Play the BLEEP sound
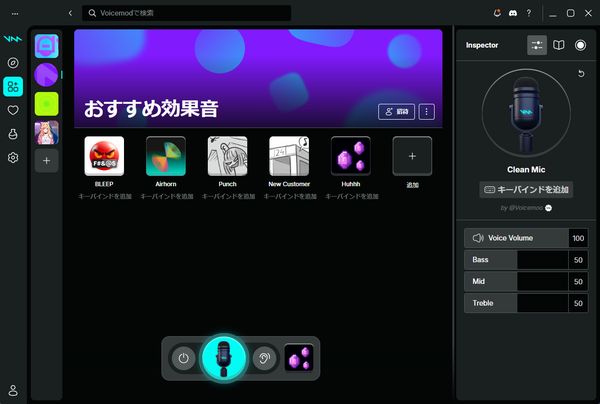Image resolution: width=600 pixels, height=404 pixels. [104, 156]
